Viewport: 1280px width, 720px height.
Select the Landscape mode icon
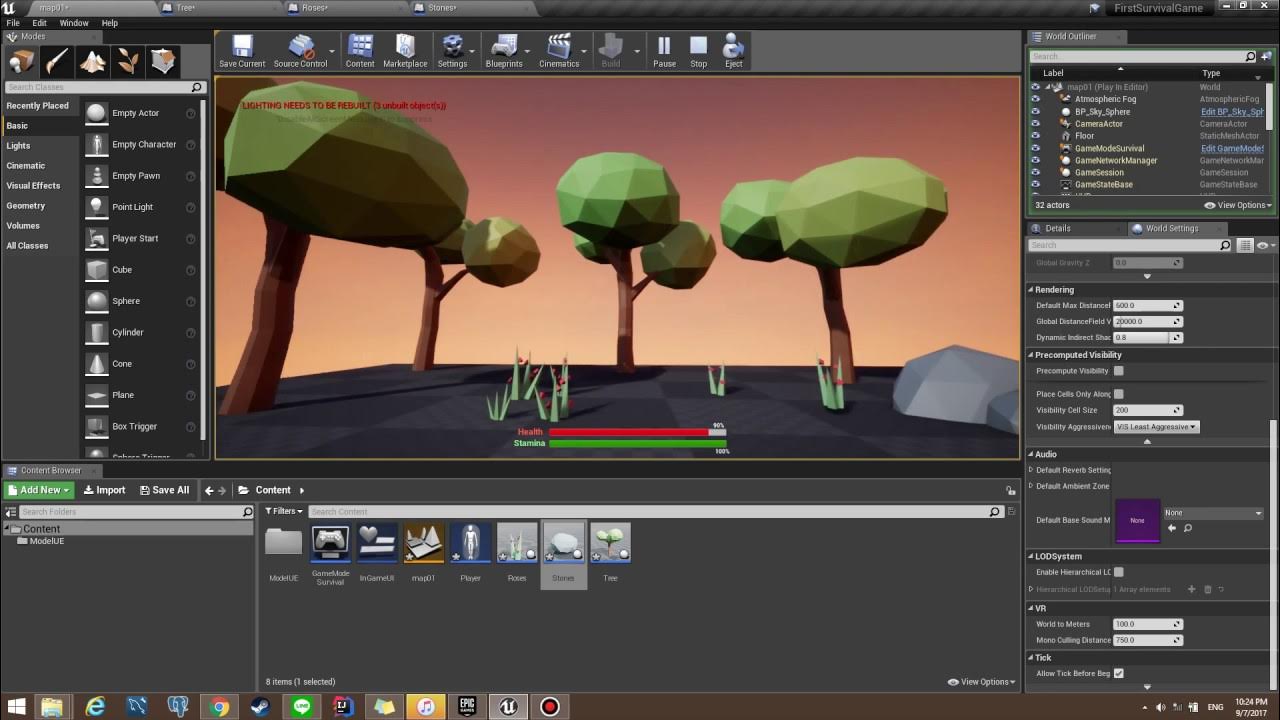tap(93, 62)
